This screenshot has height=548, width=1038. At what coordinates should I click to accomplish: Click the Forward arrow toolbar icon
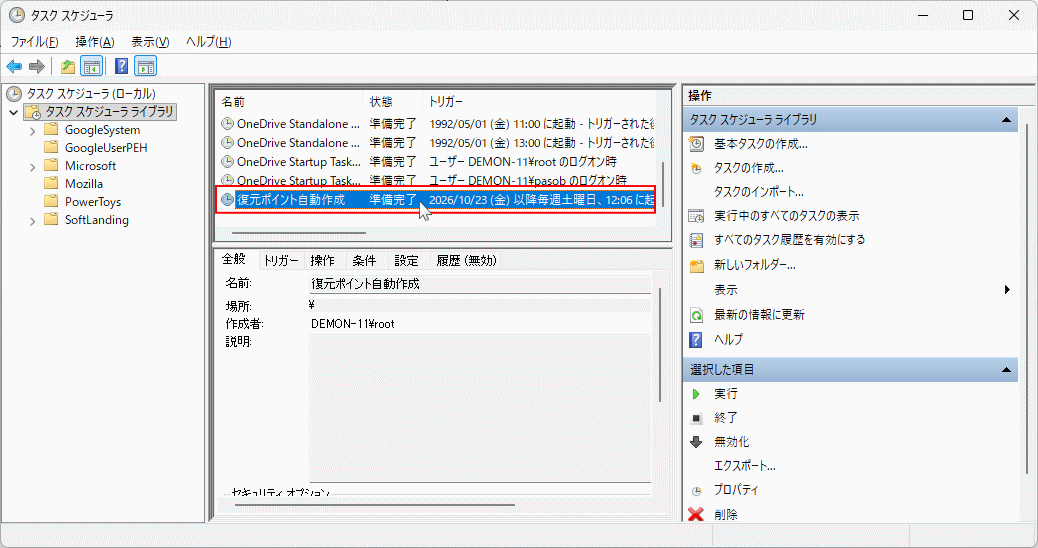37,66
